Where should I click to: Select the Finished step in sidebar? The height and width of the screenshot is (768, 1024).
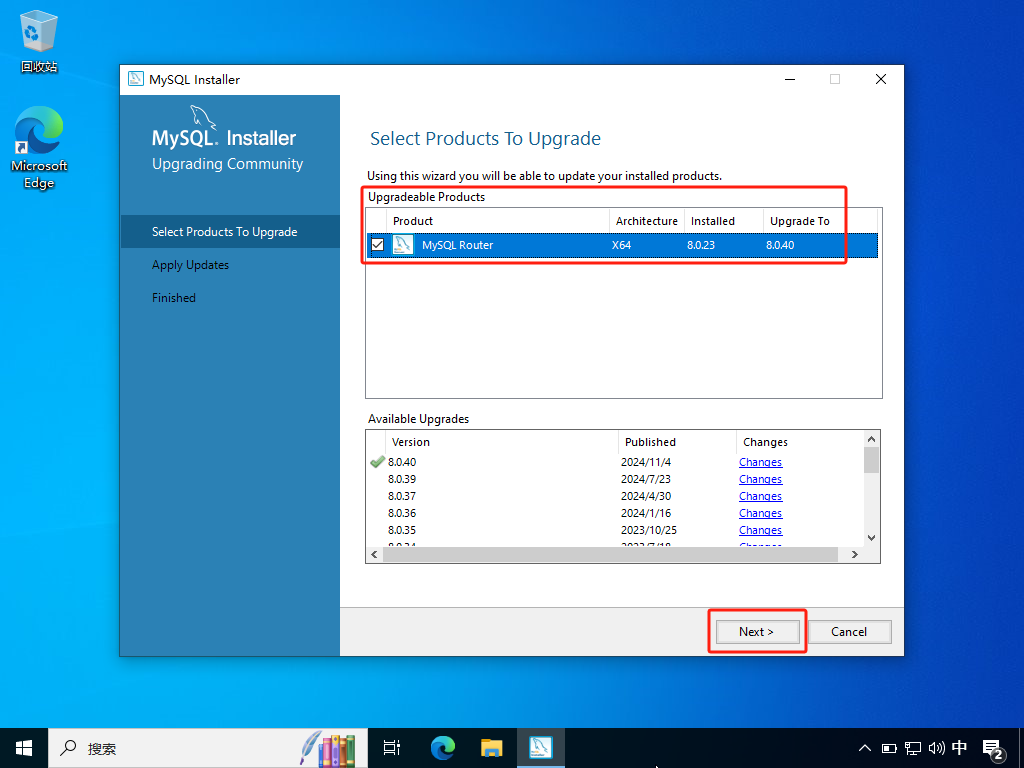174,298
